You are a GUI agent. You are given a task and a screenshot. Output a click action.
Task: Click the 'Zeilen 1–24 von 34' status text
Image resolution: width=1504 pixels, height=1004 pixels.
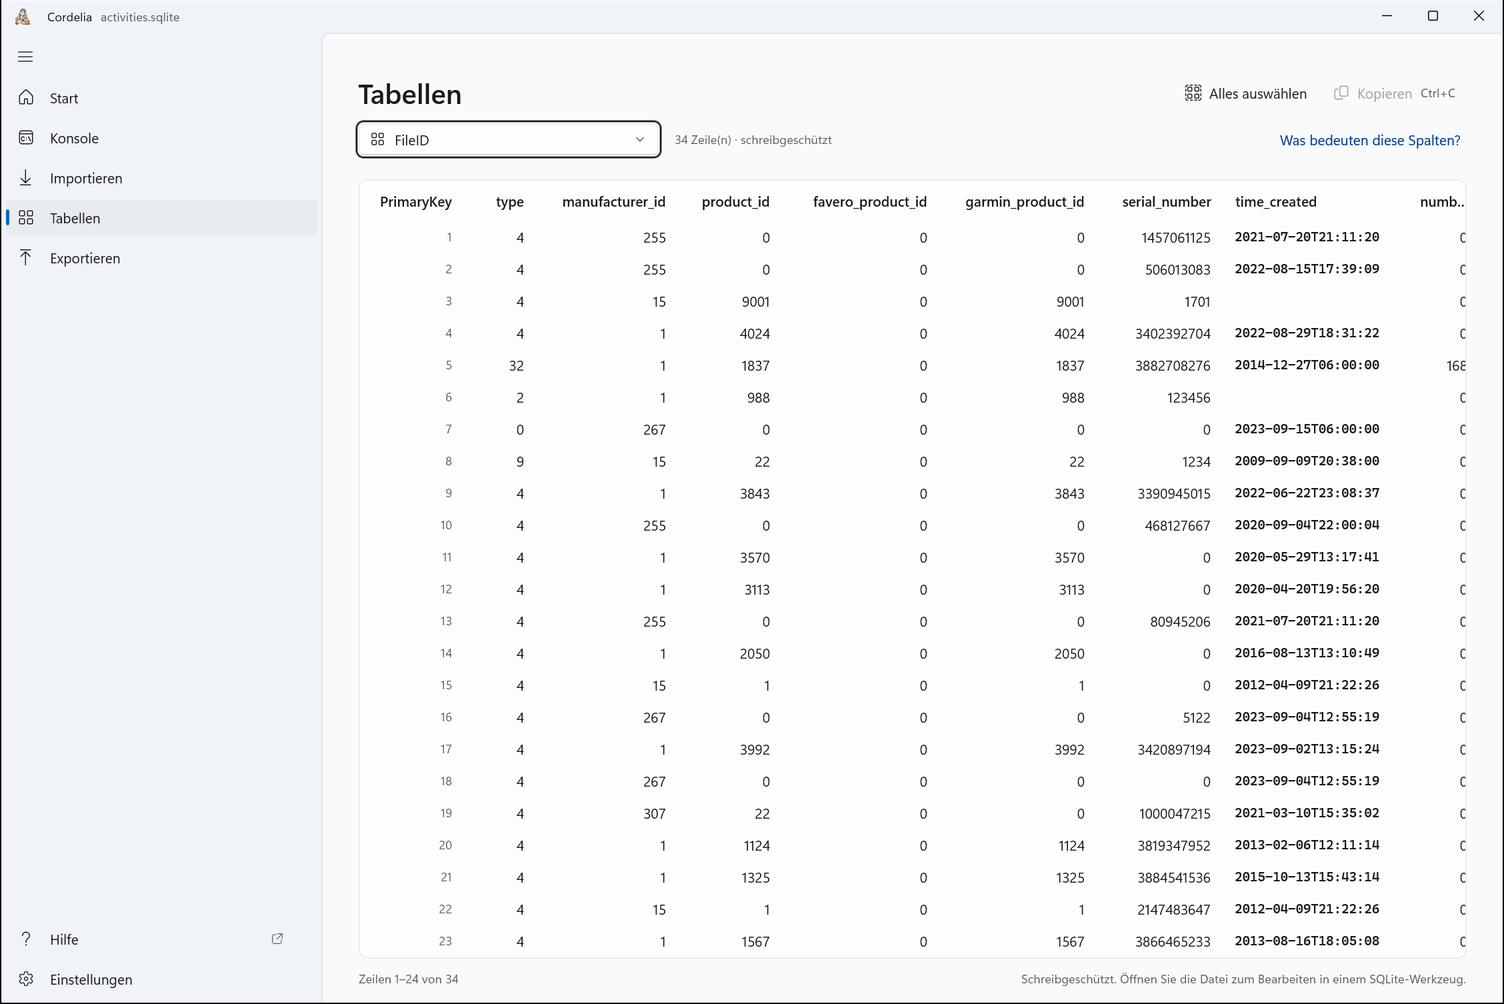(409, 979)
